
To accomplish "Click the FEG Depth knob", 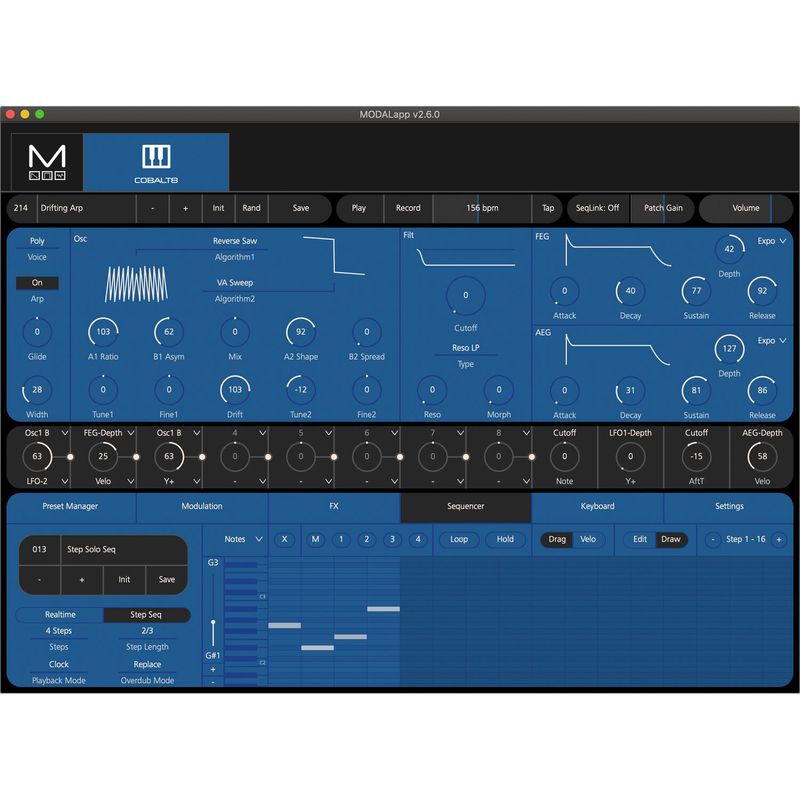I will point(729,249).
